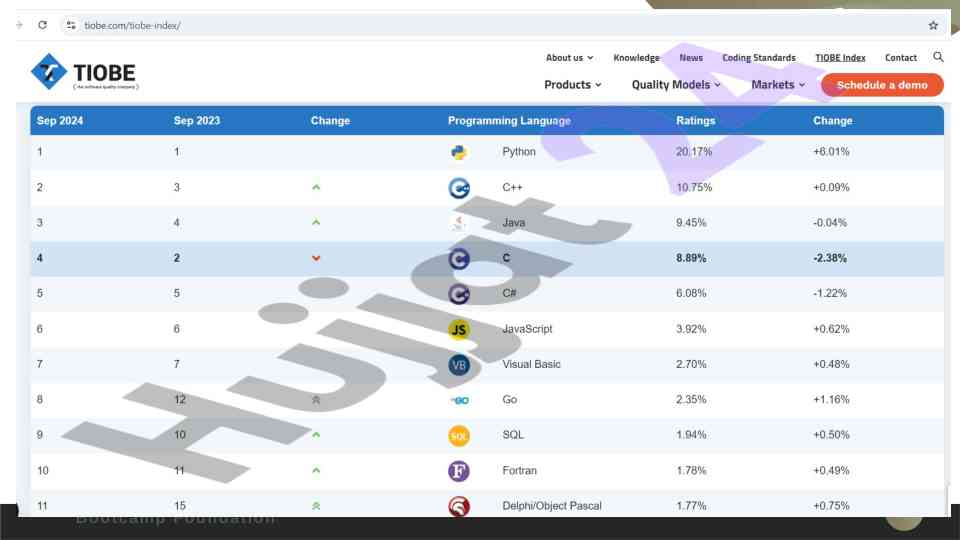Click the Visual Basic VB icon
Viewport: 961px width, 540px height.
point(459,365)
